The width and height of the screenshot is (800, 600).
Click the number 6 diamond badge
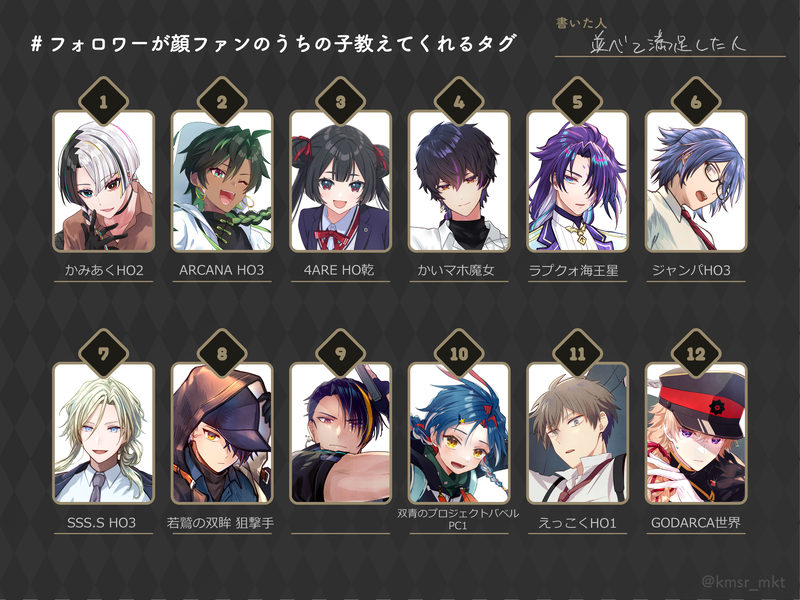696,102
